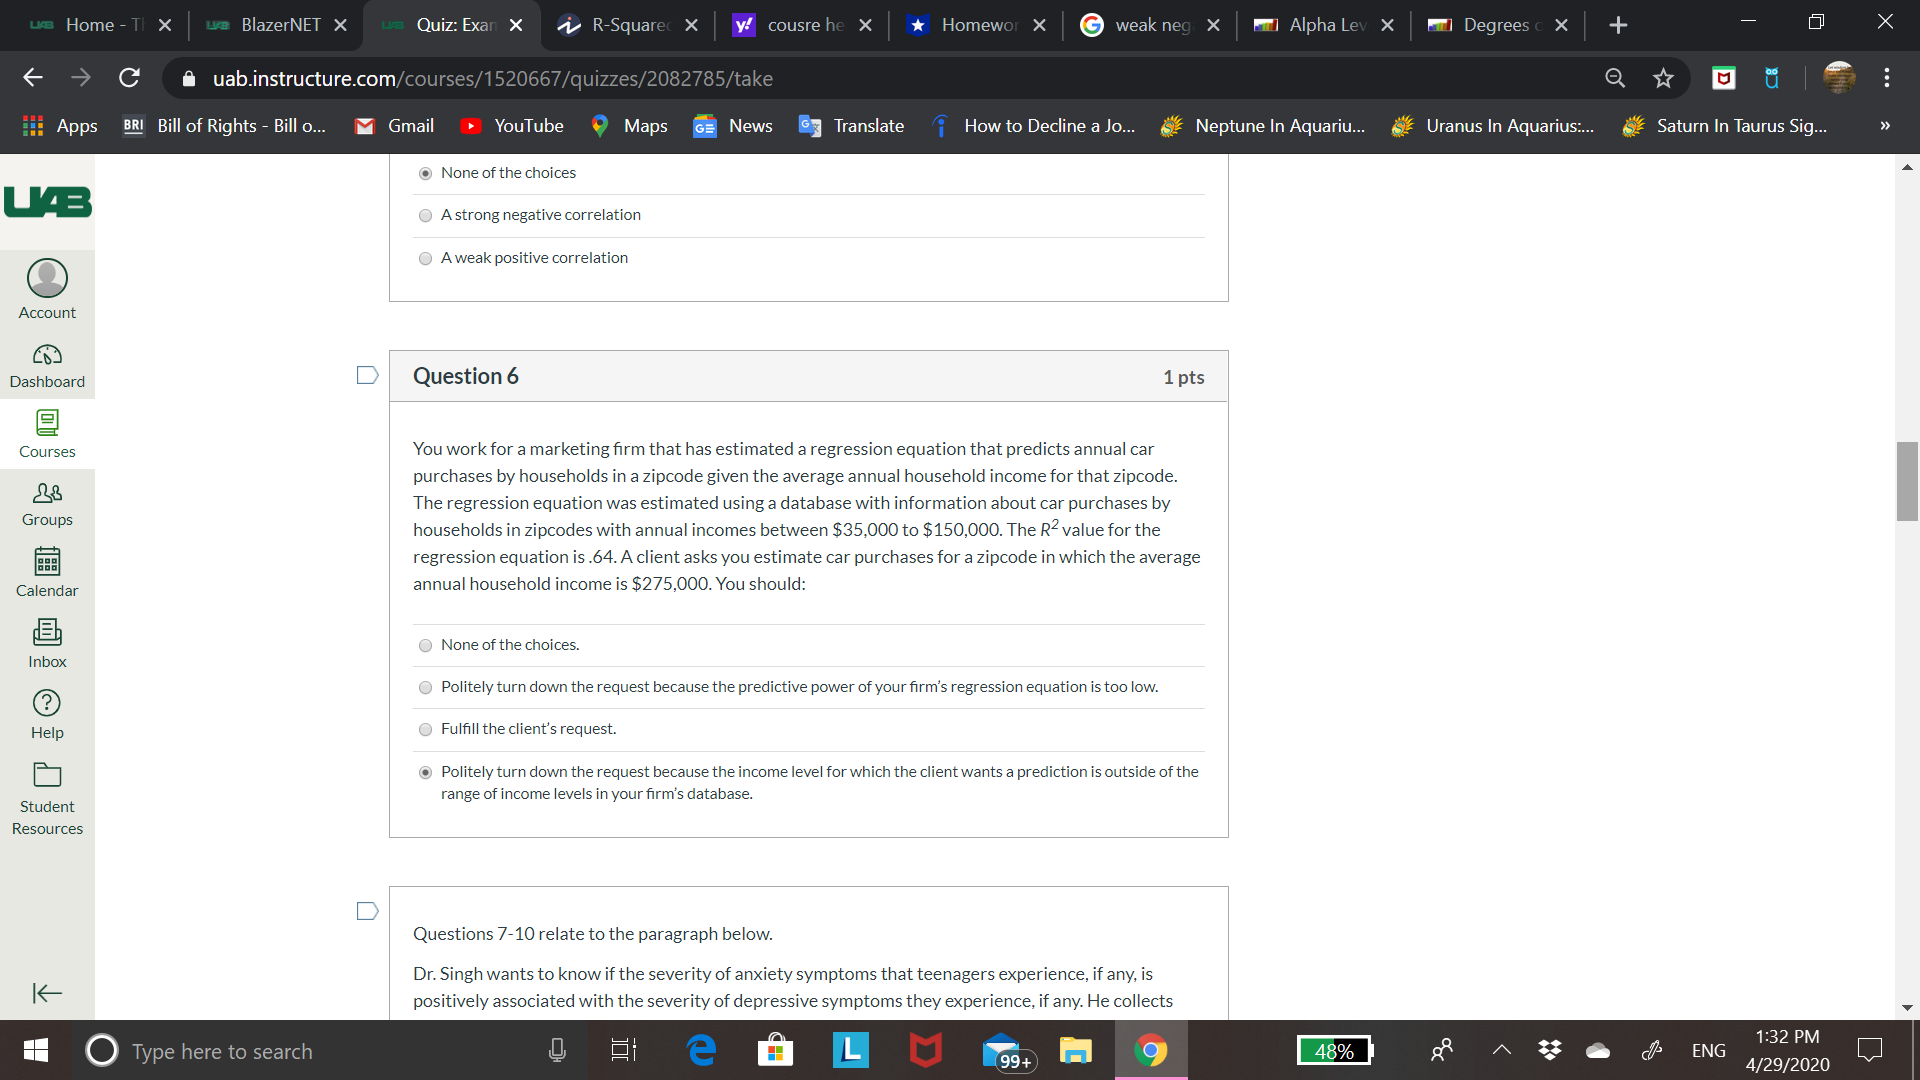Screen dimensions: 1920x1080
Task: Open Chrome's three-dot menu
Action: (x=1886, y=78)
